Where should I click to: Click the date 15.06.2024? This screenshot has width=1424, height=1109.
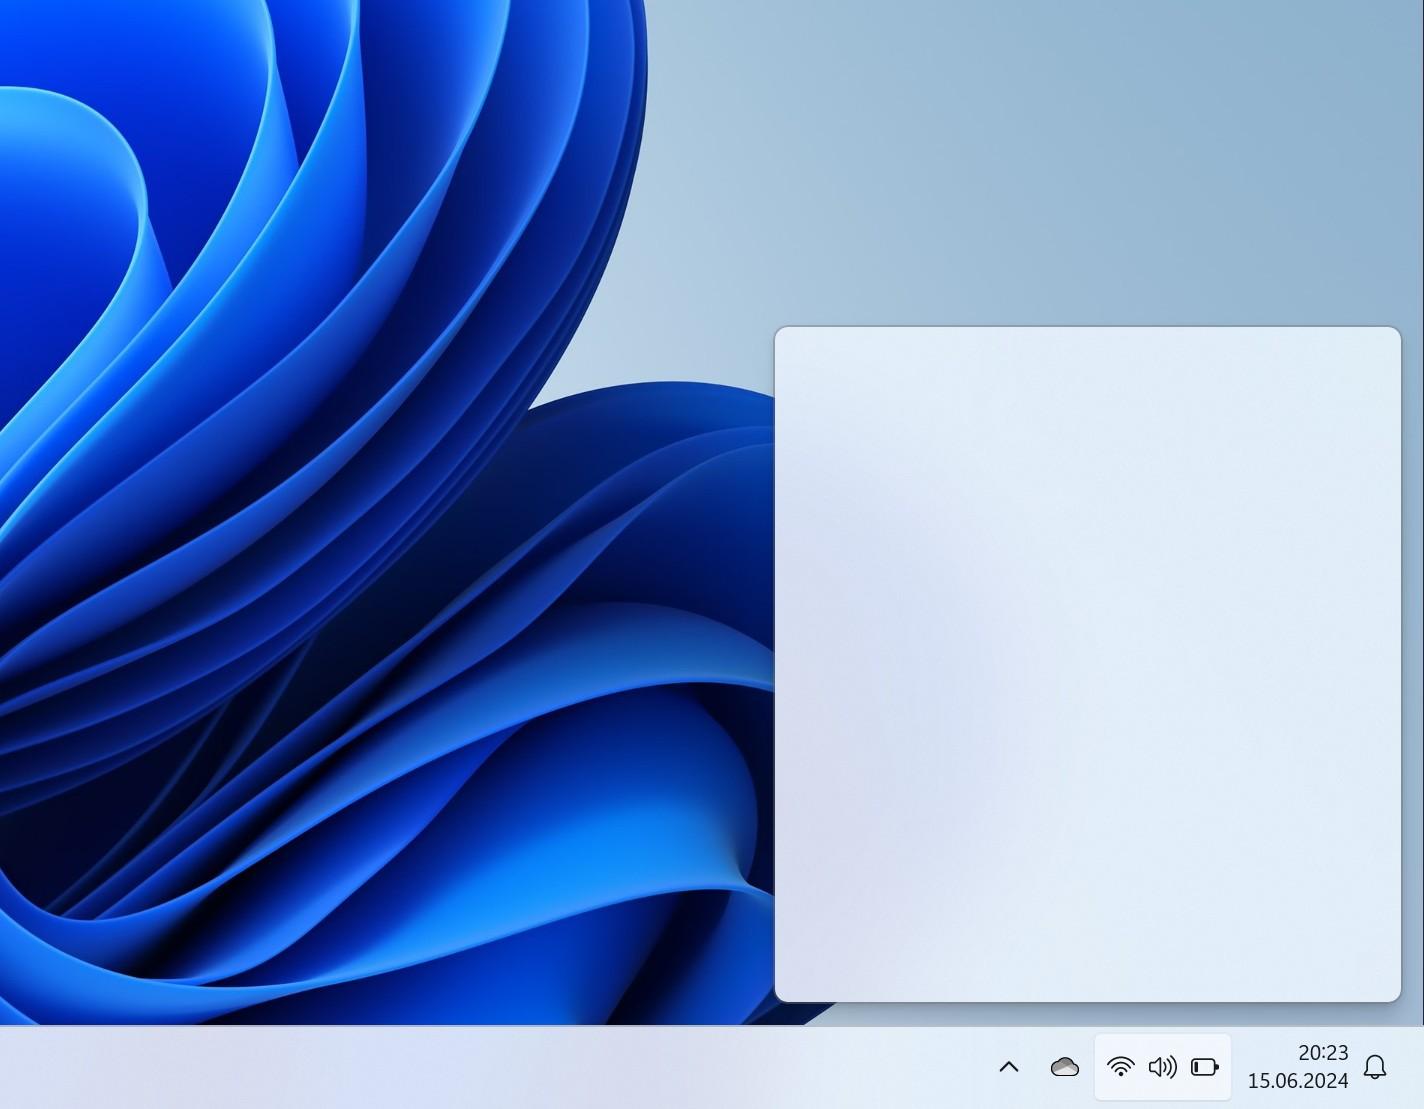pos(1298,1081)
